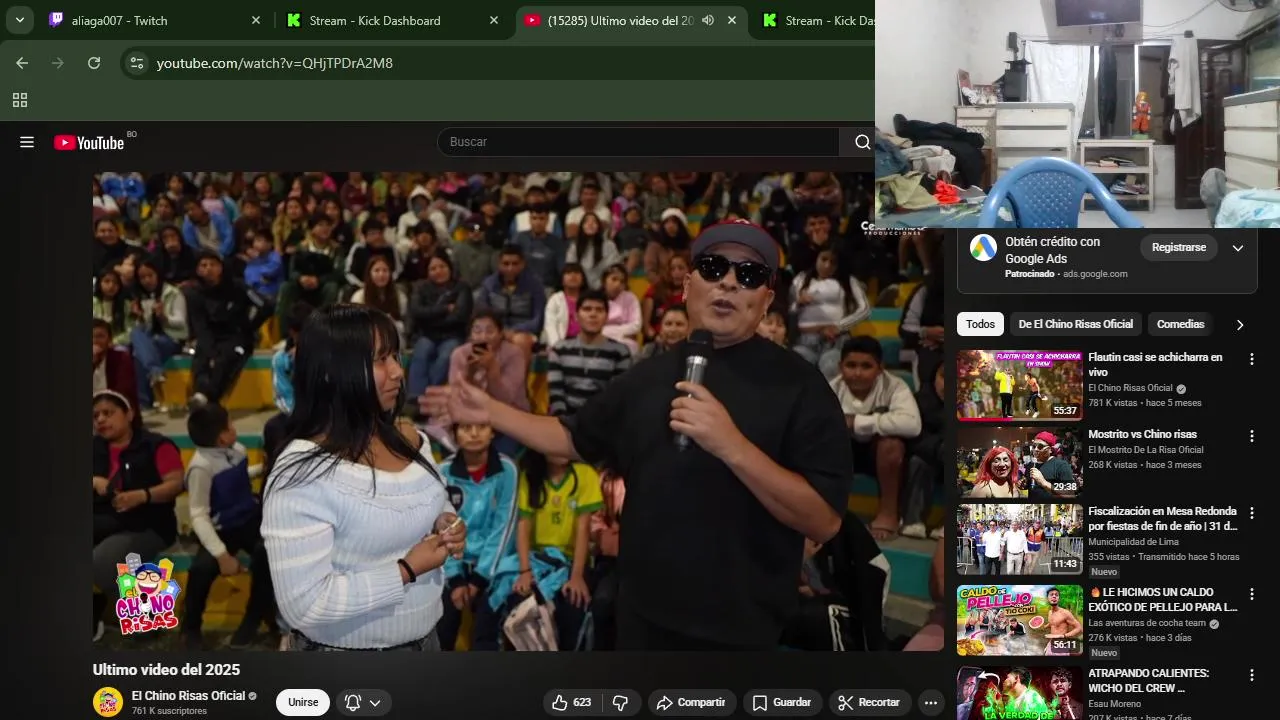Click the Guardar save button
Image resolution: width=1280 pixels, height=720 pixels.
782,703
